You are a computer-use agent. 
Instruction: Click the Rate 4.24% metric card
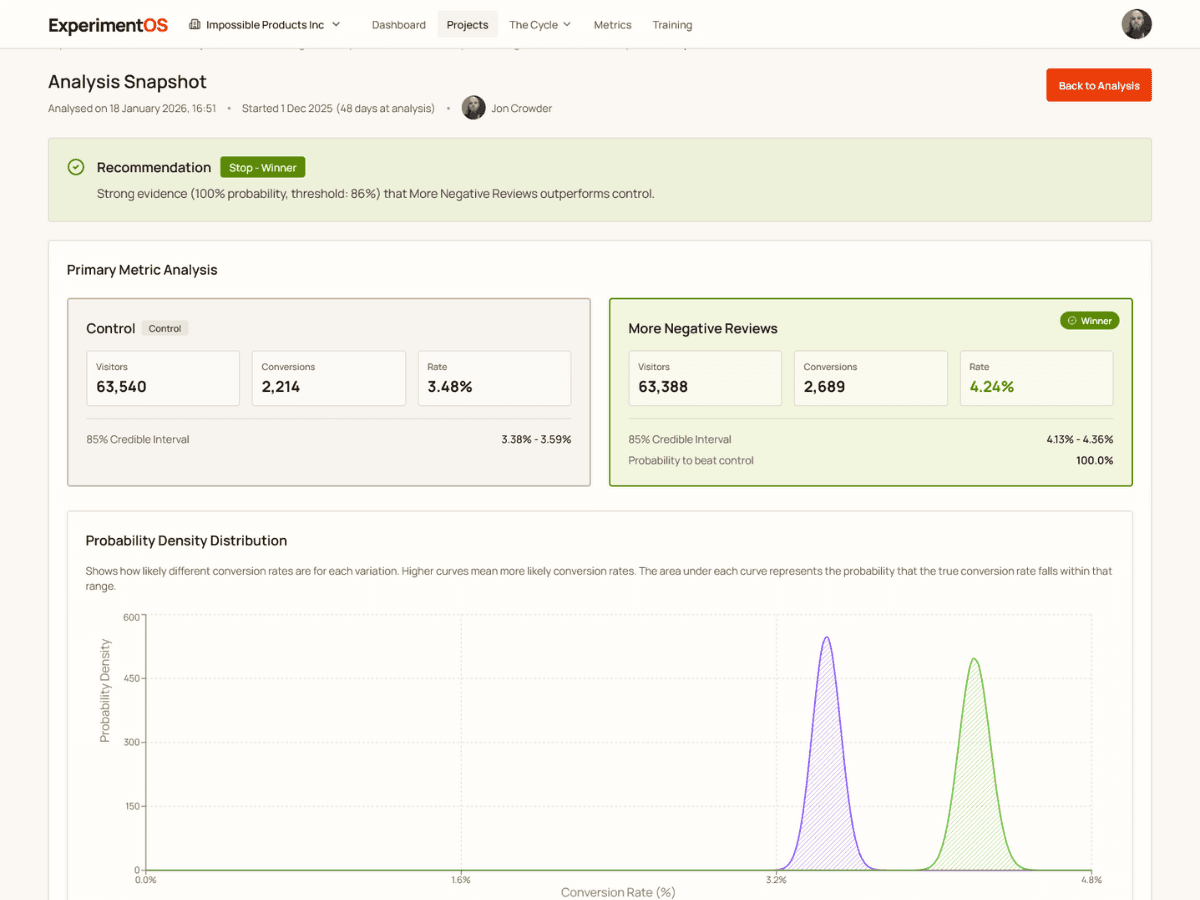[1036, 378]
